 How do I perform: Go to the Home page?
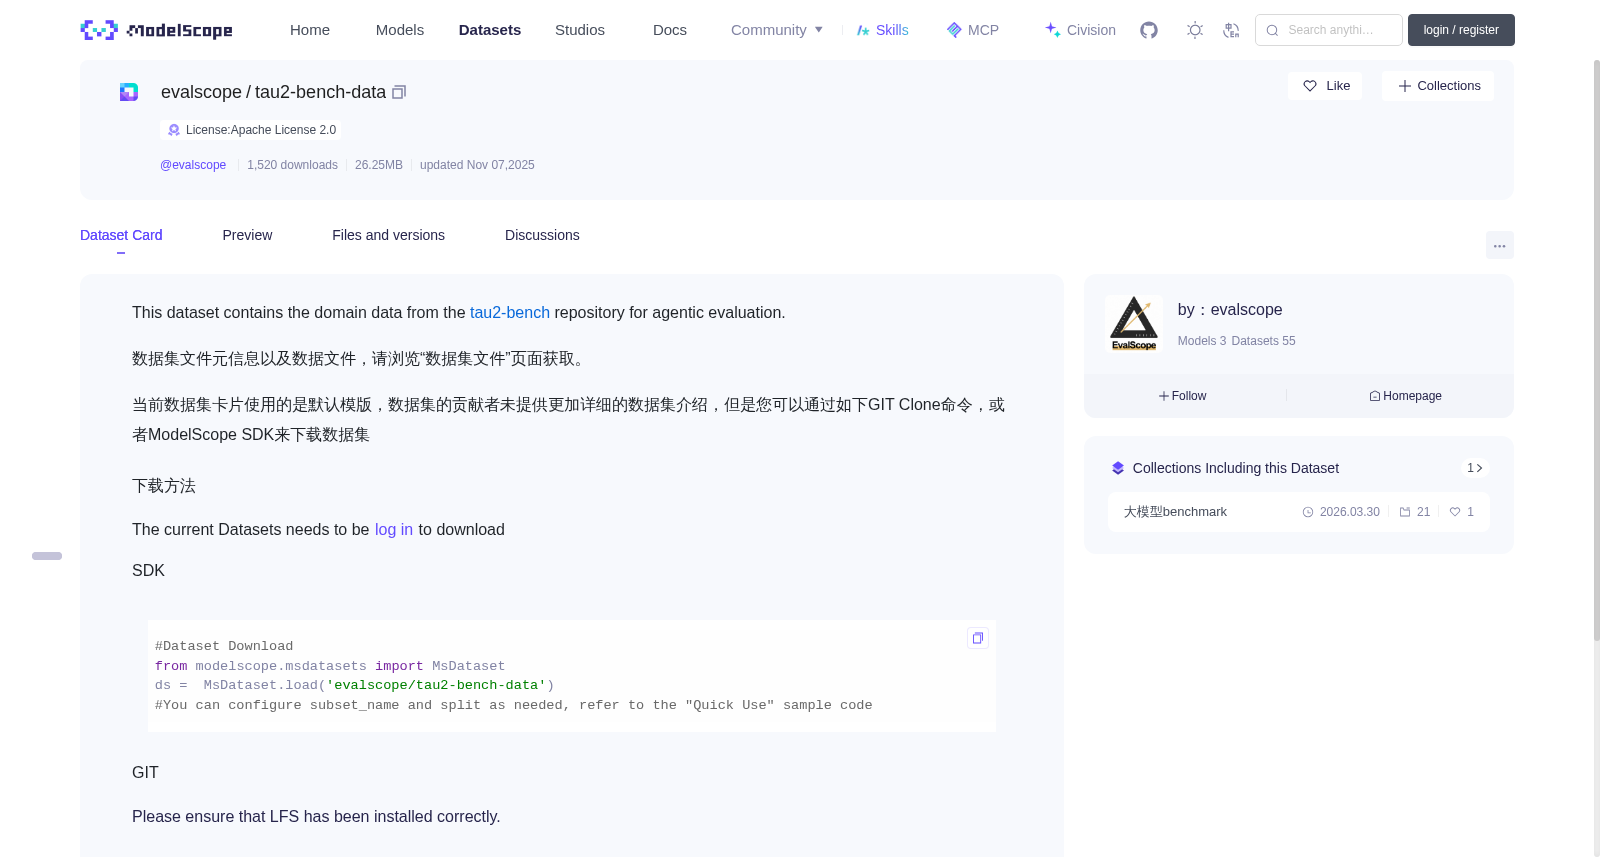(310, 30)
